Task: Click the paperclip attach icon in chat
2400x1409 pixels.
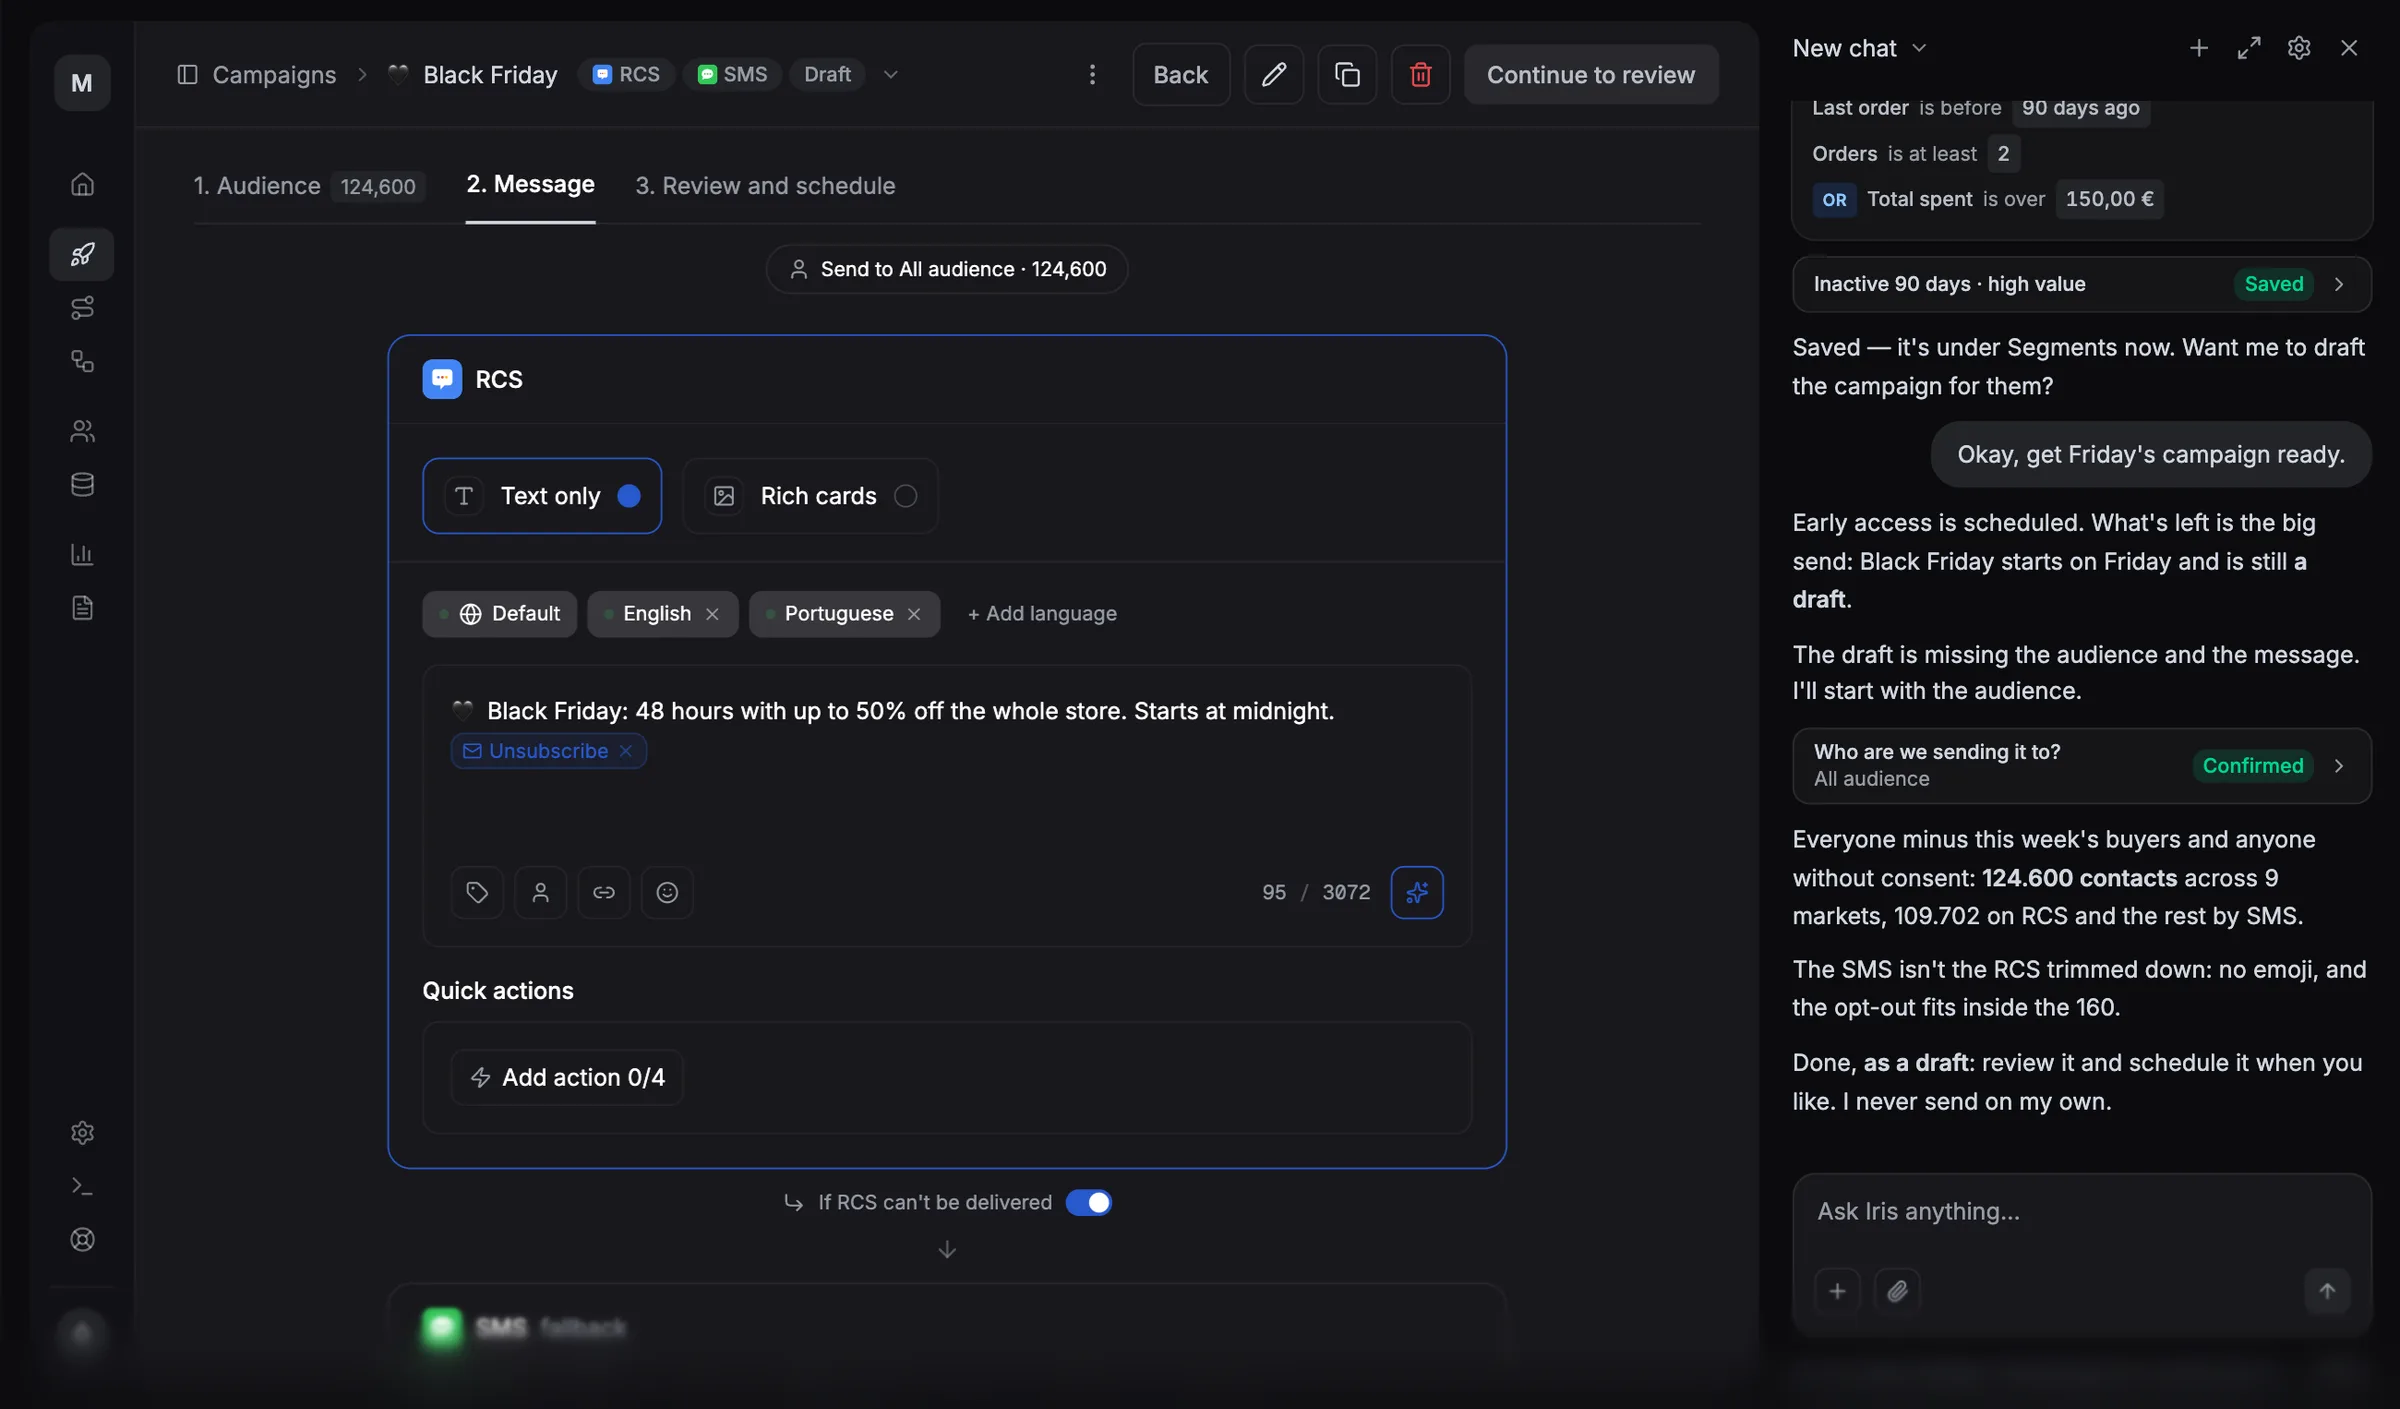Action: pos(1897,1291)
